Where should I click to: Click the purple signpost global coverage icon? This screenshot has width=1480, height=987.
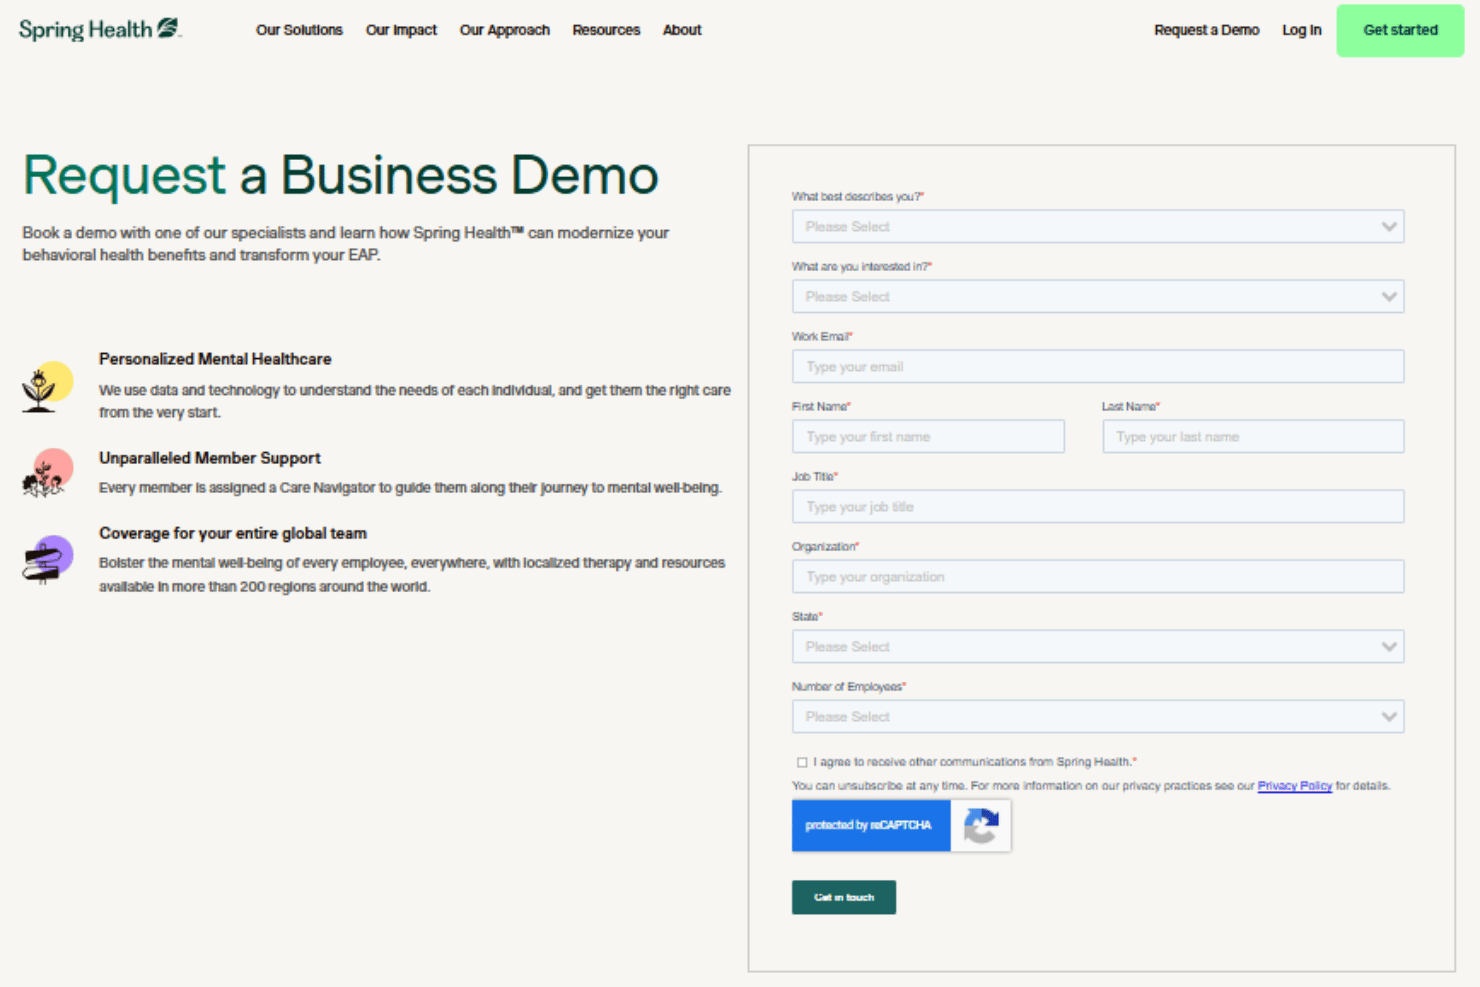coord(47,559)
